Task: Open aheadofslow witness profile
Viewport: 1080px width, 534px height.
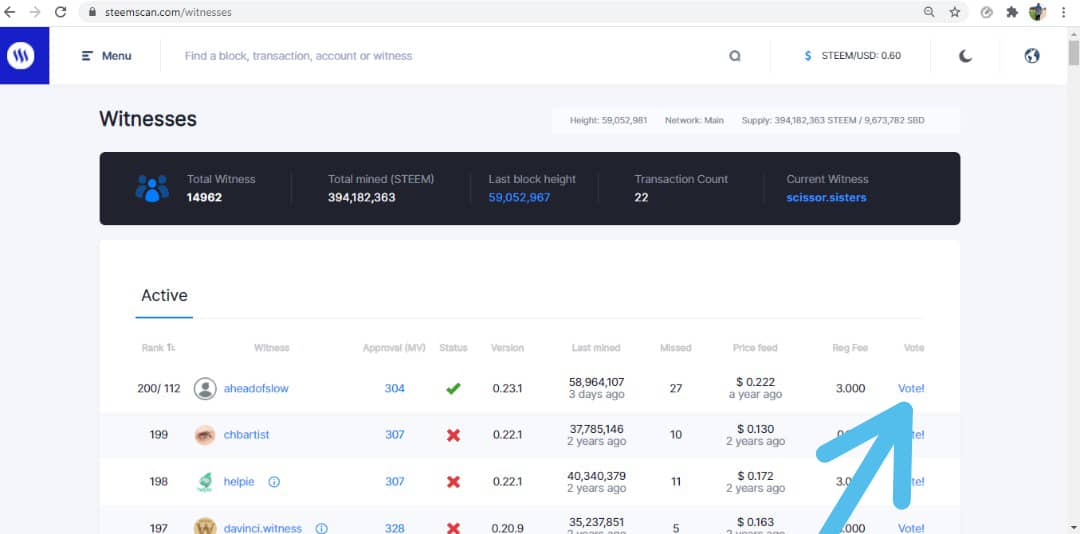Action: [x=256, y=389]
